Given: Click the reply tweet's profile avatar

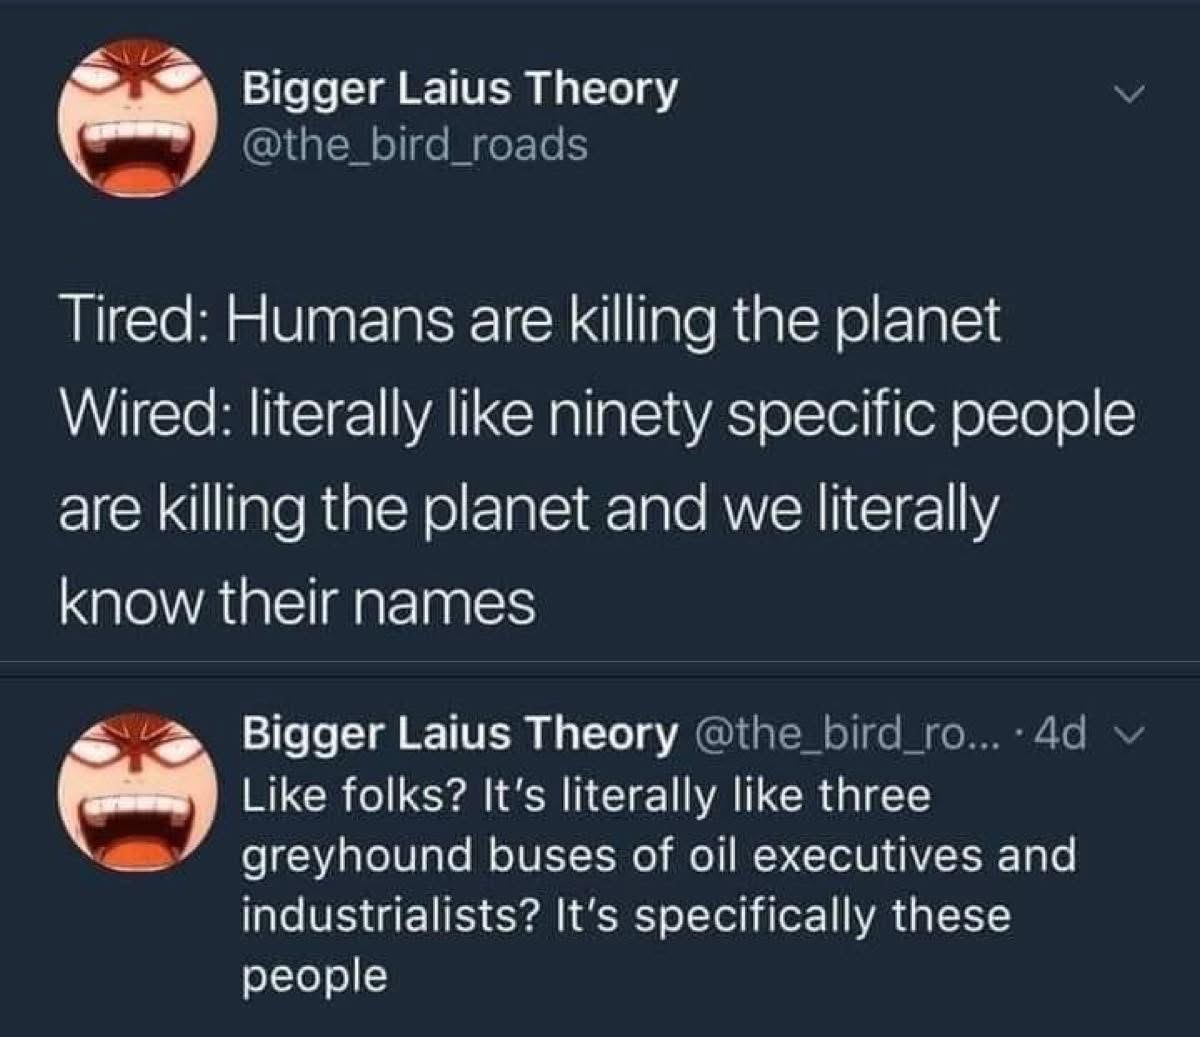Looking at the screenshot, I should pyautogui.click(x=137, y=794).
